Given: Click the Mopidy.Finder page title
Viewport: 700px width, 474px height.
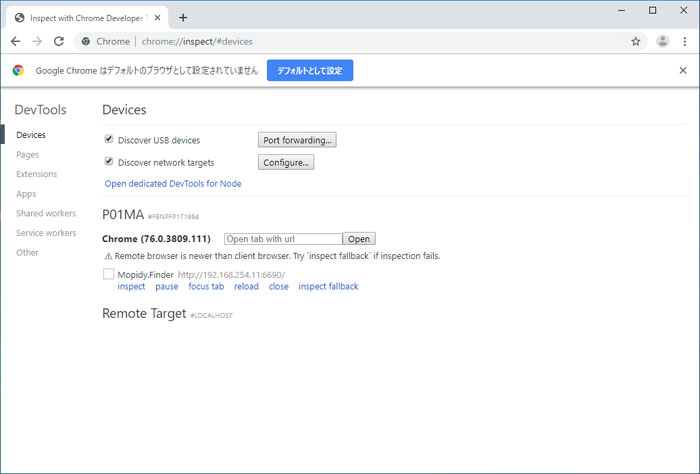Looking at the screenshot, I should pos(145,275).
